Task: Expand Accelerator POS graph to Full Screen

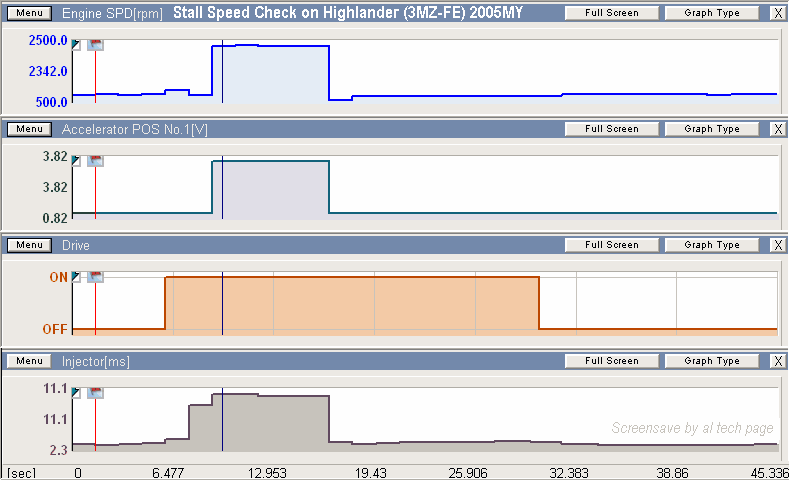Action: (x=611, y=129)
